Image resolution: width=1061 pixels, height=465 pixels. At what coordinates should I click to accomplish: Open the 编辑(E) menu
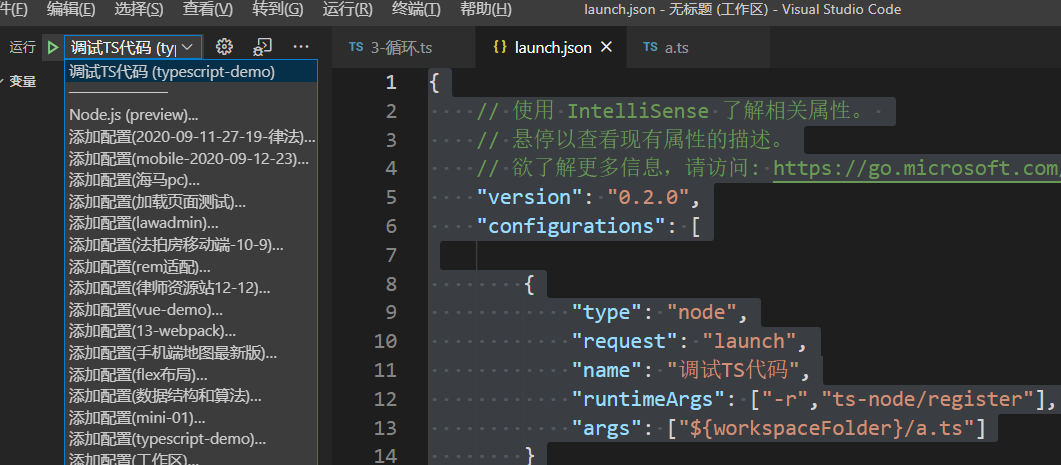tap(71, 9)
